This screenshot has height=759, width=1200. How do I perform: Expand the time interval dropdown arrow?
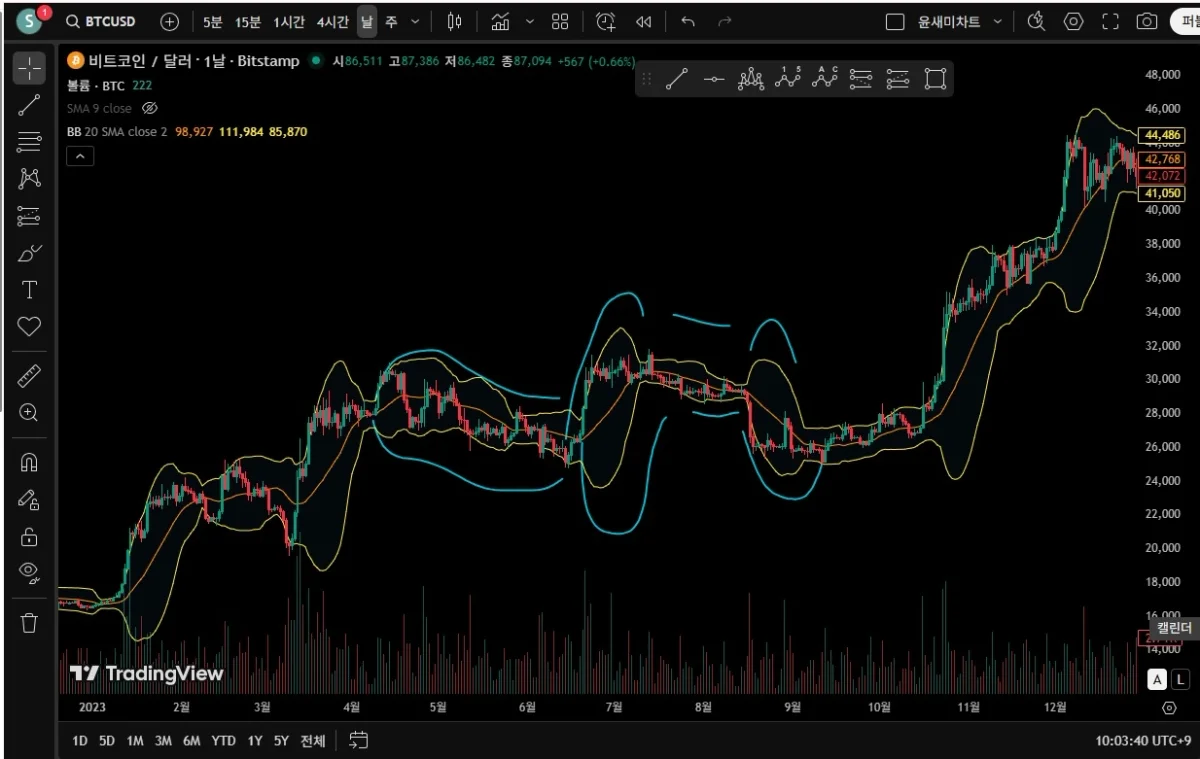[x=416, y=21]
